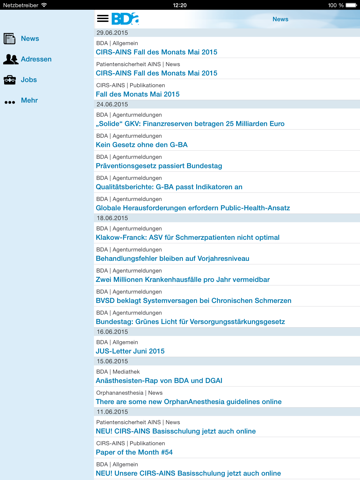Click the Mehr three-dots icon
Screen dimensions: 360x480
[10, 102]
